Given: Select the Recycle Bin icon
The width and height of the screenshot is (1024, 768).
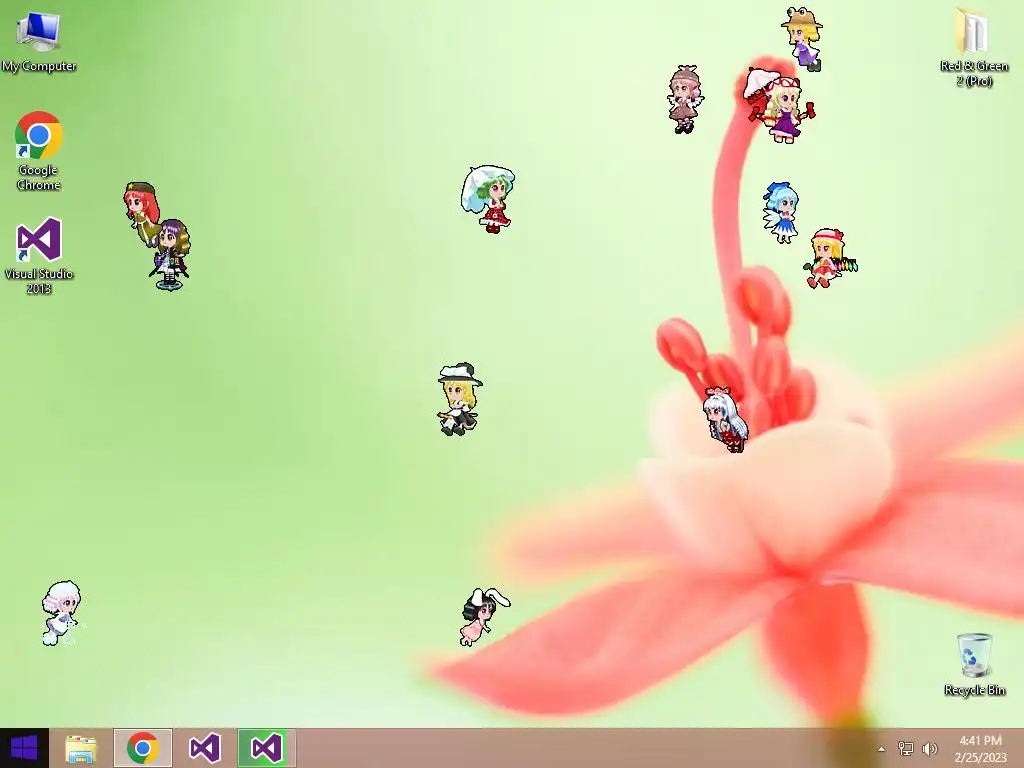Looking at the screenshot, I should tap(974, 664).
